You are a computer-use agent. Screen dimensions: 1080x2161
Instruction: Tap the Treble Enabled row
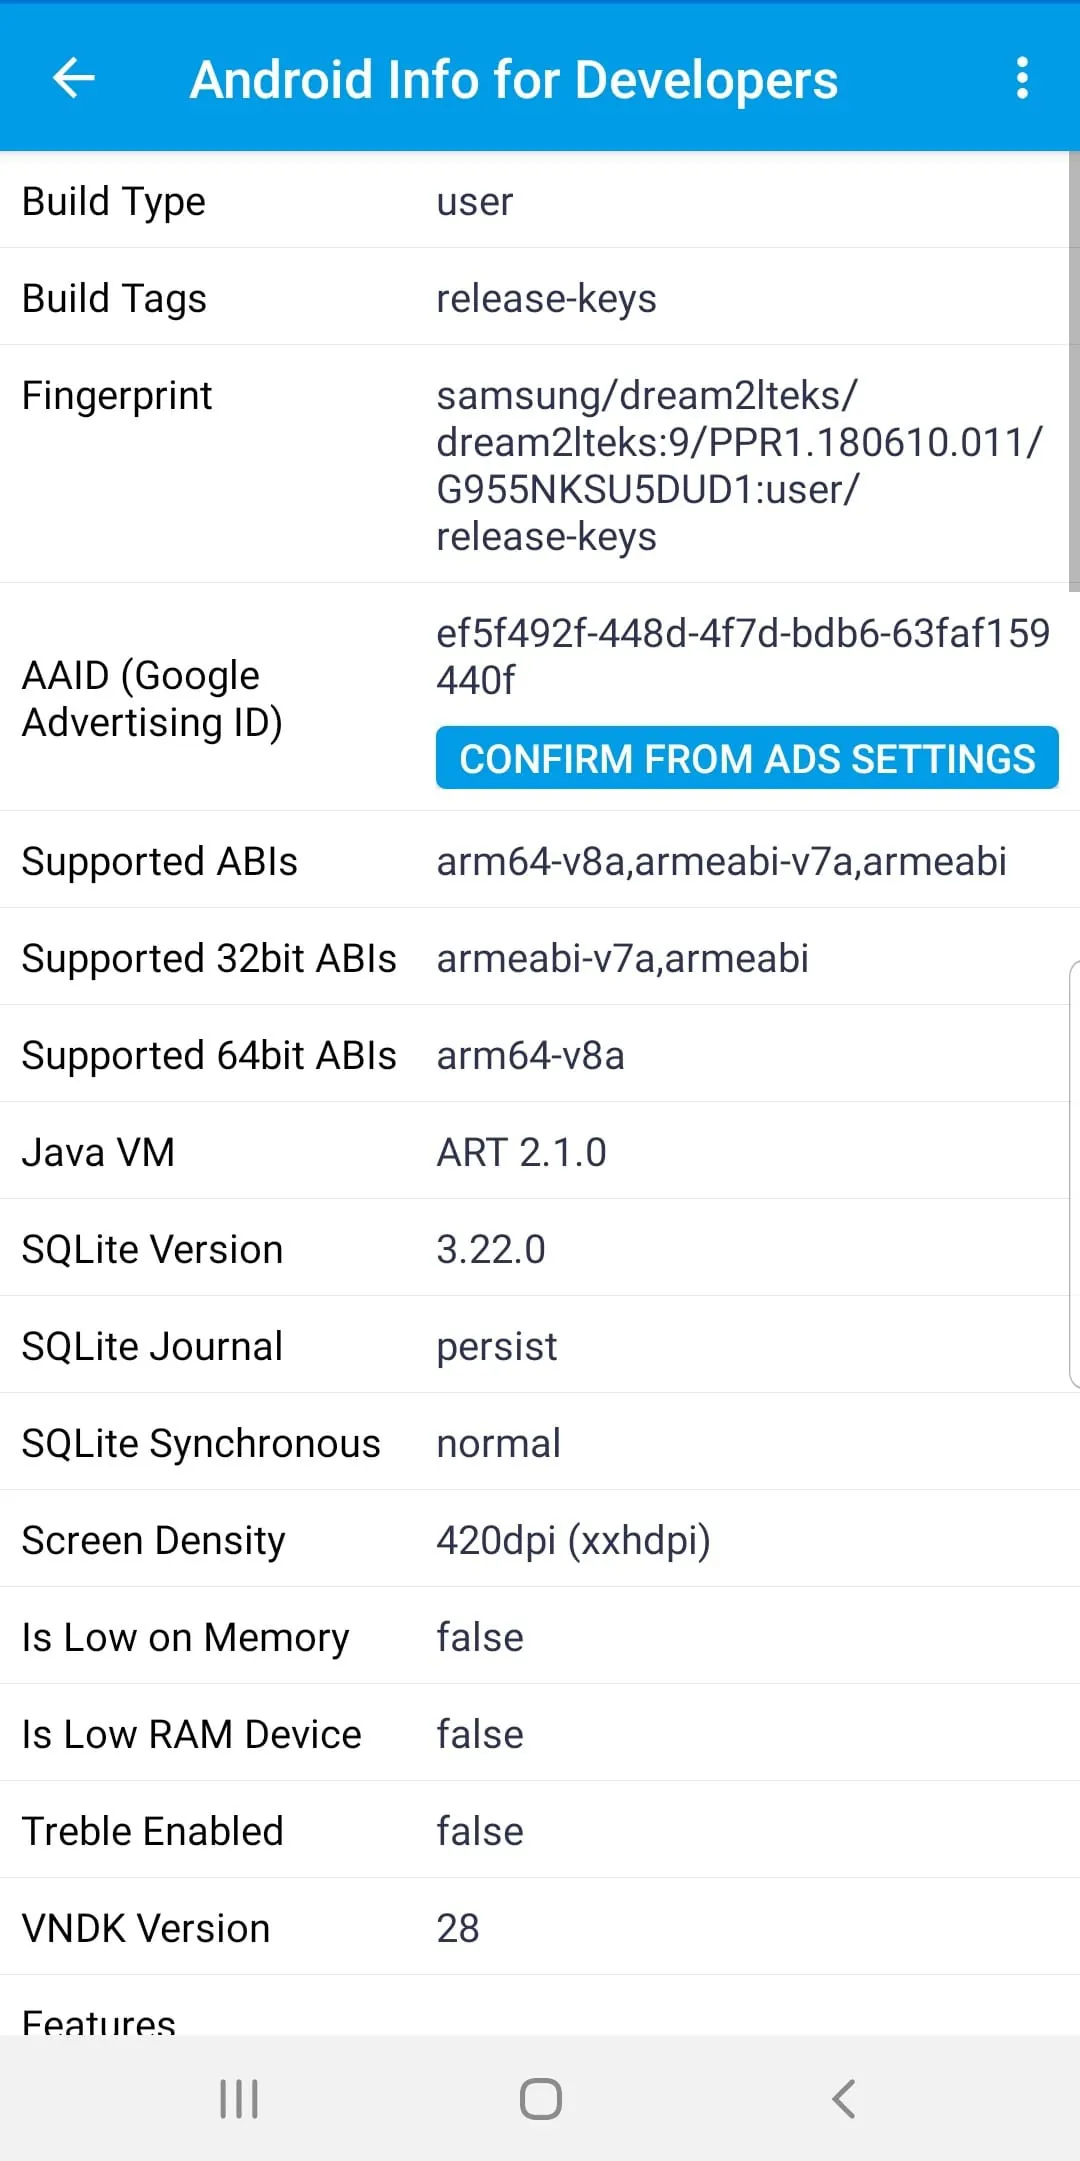[540, 1831]
